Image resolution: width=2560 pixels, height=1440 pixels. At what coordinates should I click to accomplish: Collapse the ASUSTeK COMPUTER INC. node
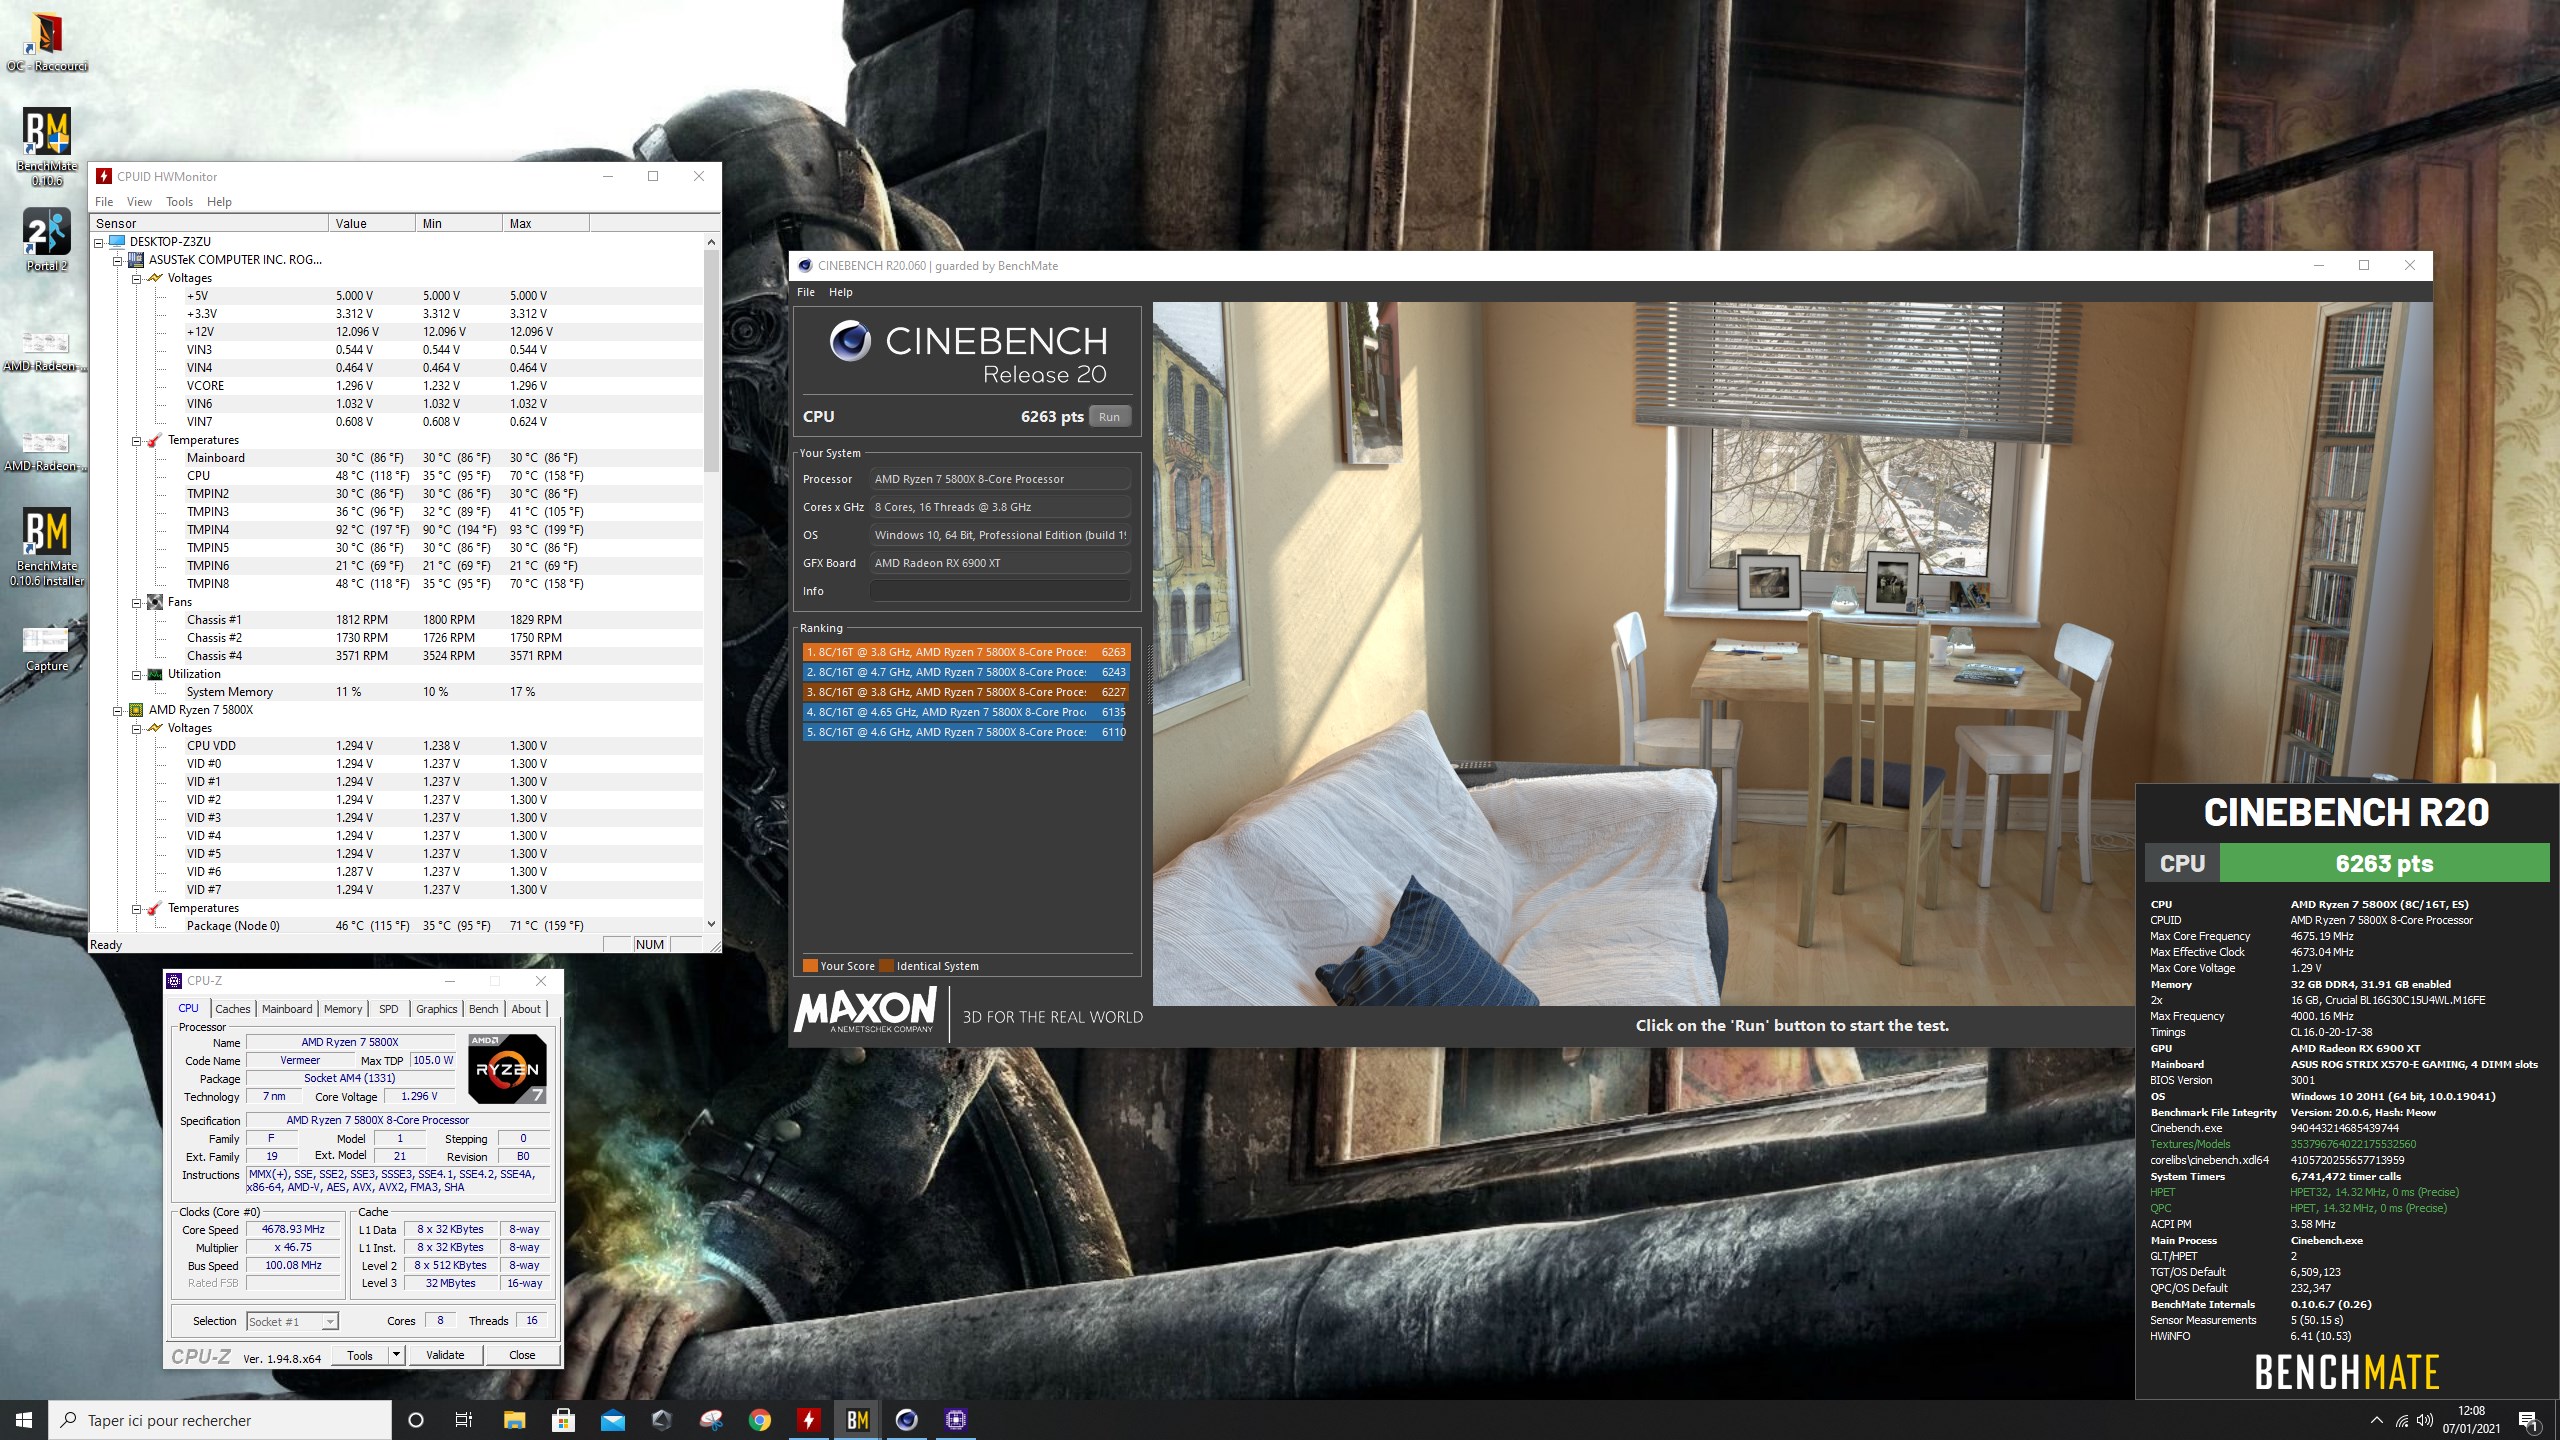(117, 260)
